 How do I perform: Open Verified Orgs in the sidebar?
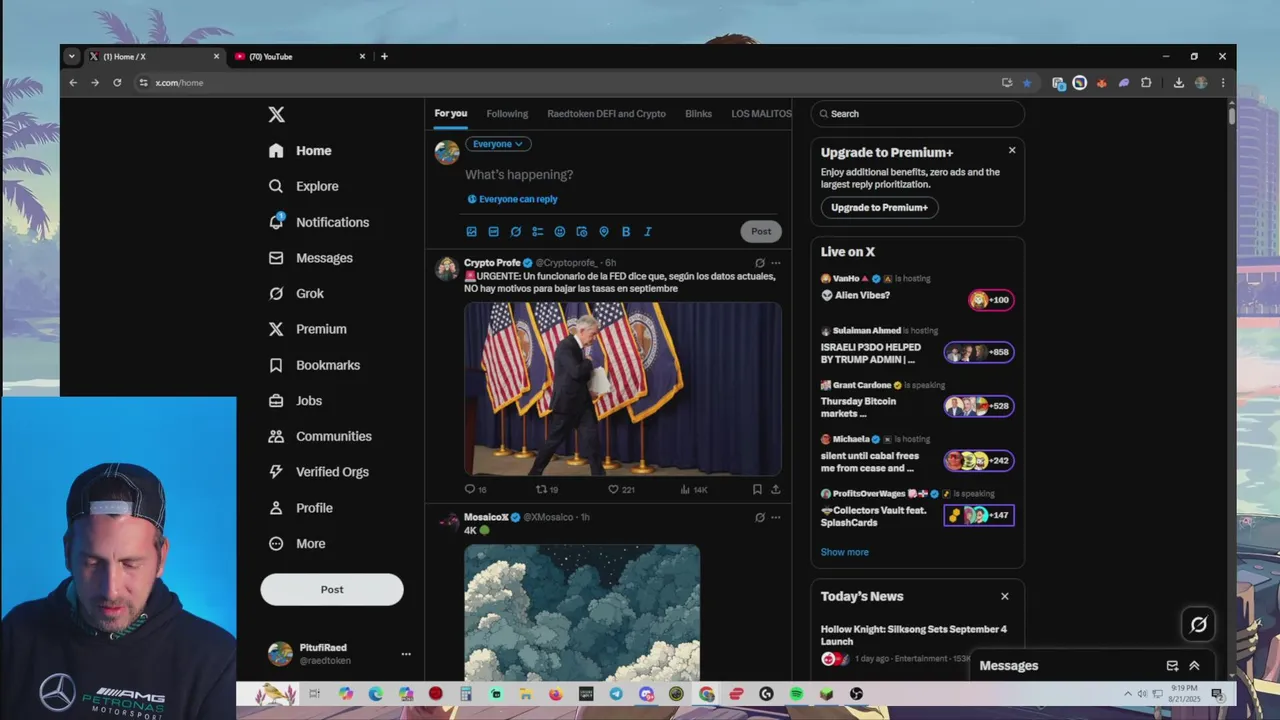point(319,472)
